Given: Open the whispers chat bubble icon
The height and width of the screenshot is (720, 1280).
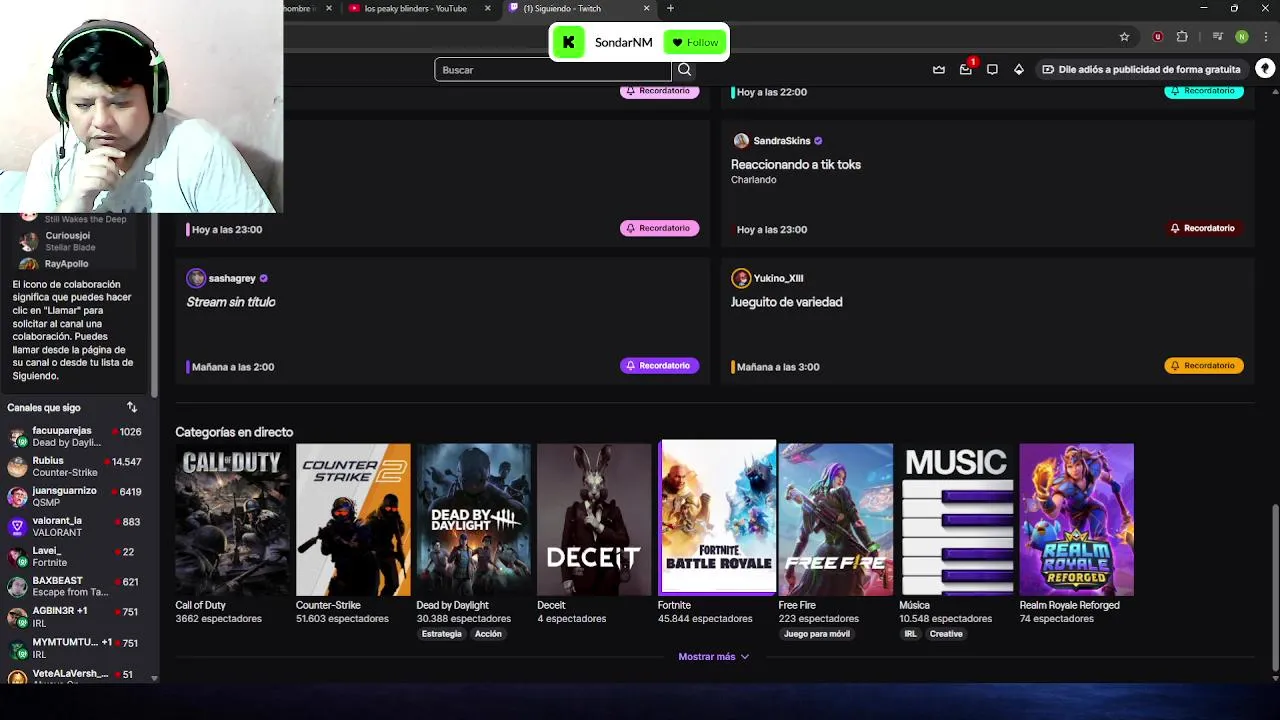Looking at the screenshot, I should (x=992, y=69).
